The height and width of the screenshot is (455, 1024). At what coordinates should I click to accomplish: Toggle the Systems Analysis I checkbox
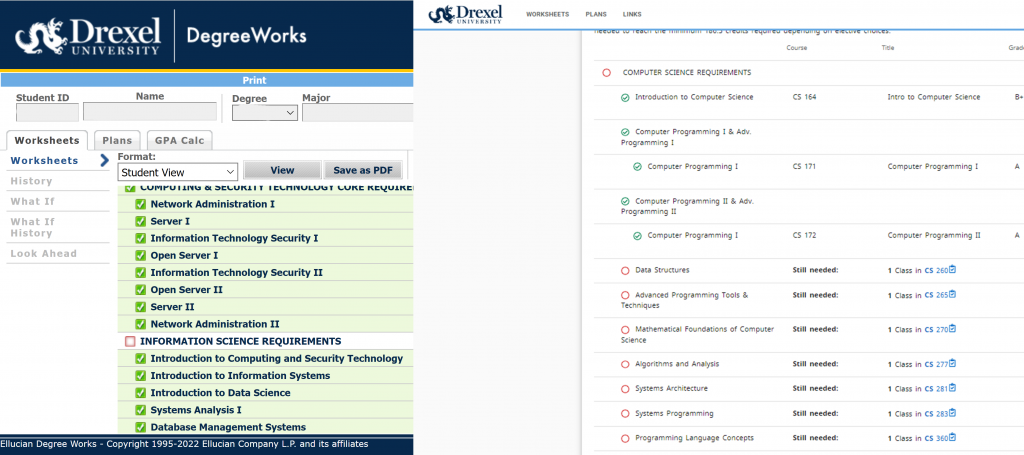pyautogui.click(x=140, y=410)
